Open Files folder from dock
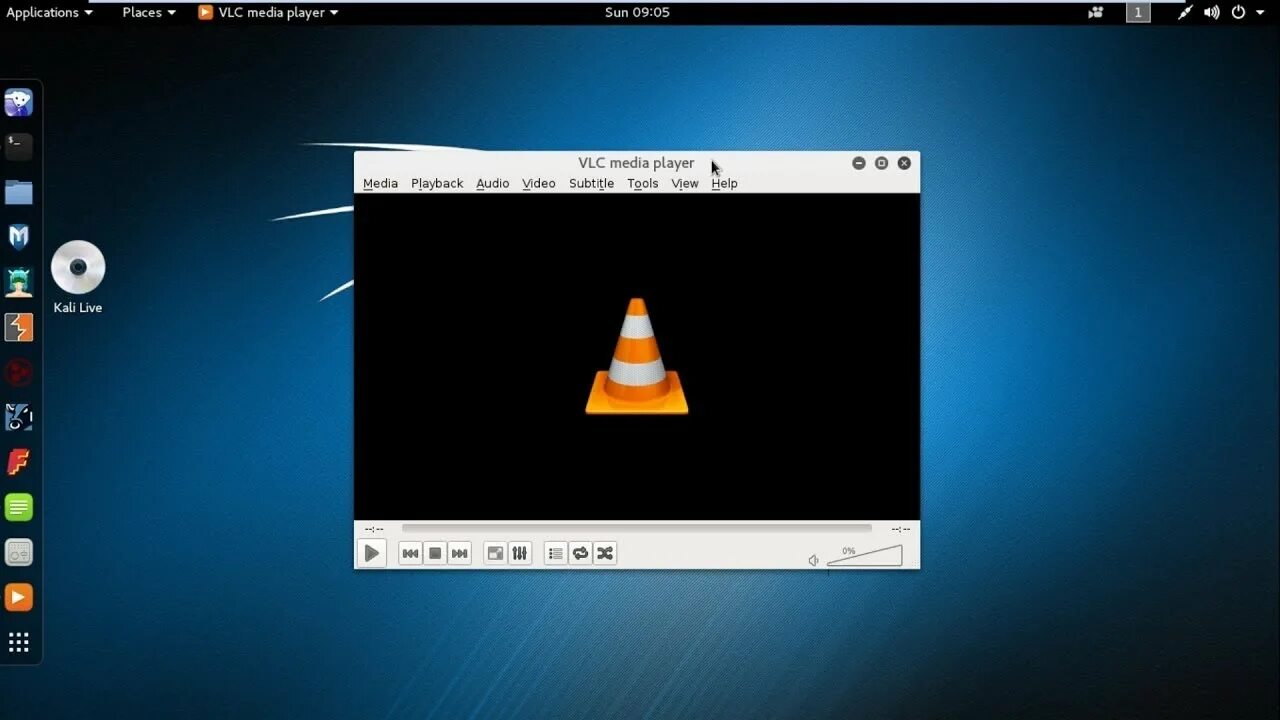Screen dimensions: 1280x720 coord(19,192)
